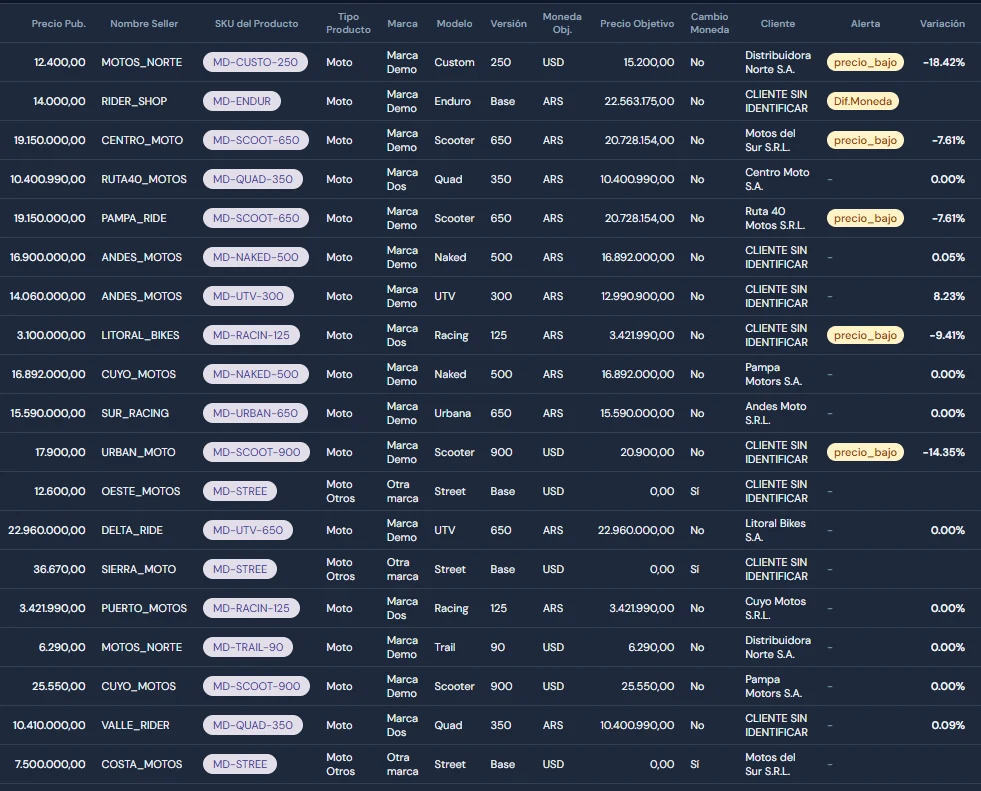Image resolution: width=981 pixels, height=791 pixels.
Task: Open the MD-SCOOT-650 tag in CENTRO_MOTO row
Action: [x=256, y=140]
